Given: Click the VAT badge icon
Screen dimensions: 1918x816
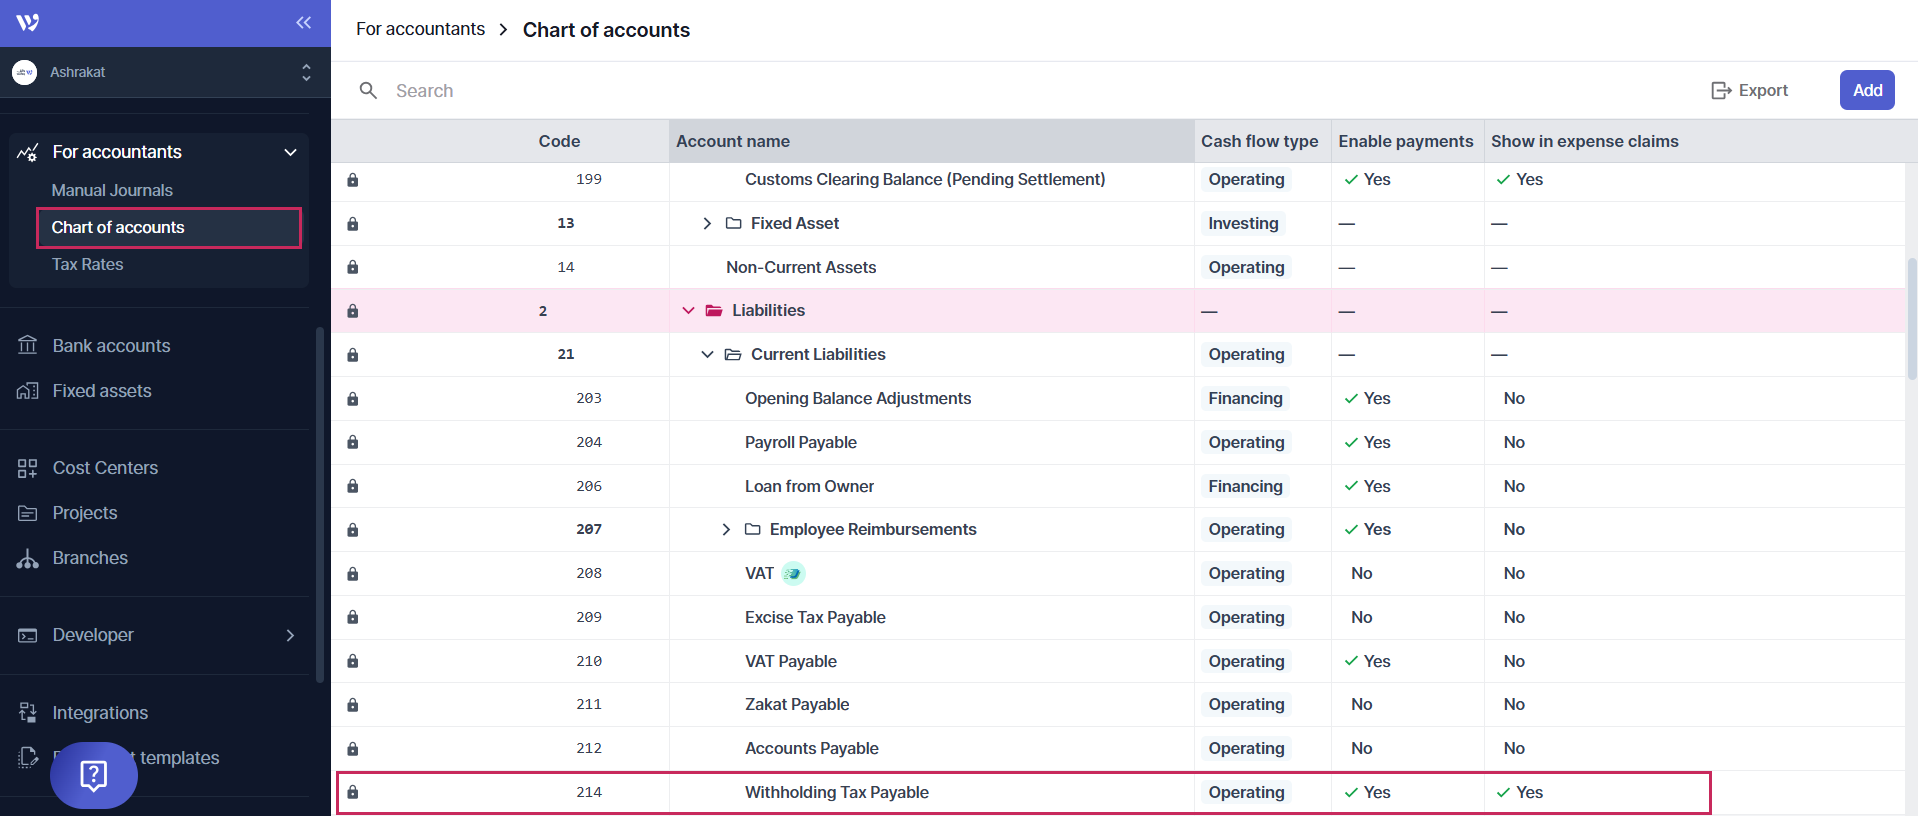Looking at the screenshot, I should click(x=793, y=574).
